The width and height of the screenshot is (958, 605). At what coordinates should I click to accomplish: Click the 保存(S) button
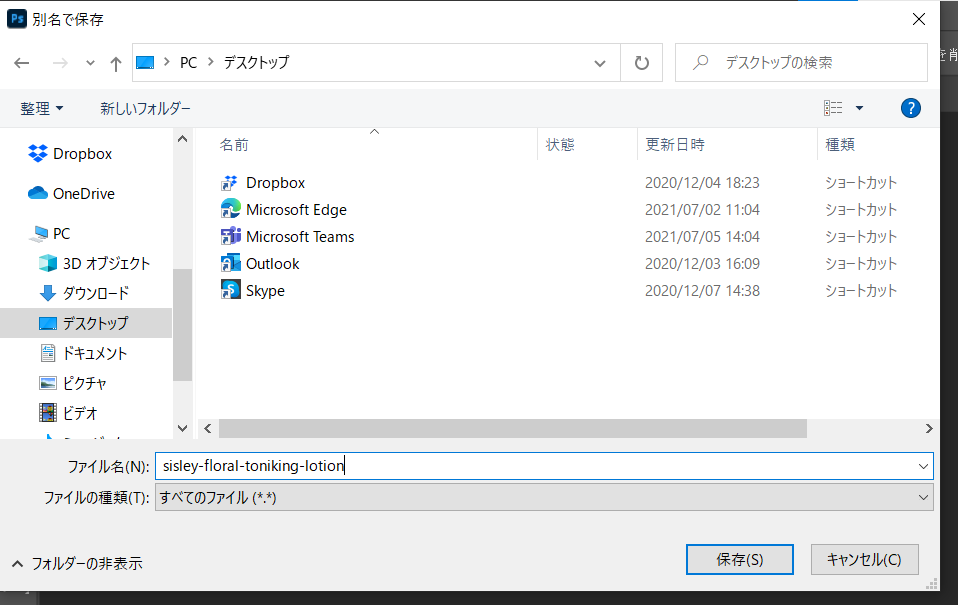pyautogui.click(x=739, y=560)
